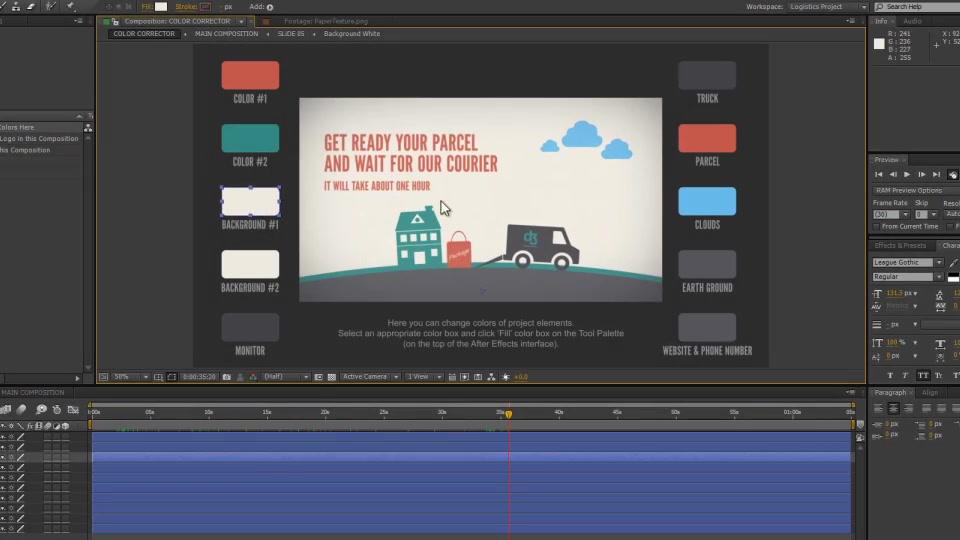Open the Stroke color swatch
The height and width of the screenshot is (540, 960).
coord(206,7)
